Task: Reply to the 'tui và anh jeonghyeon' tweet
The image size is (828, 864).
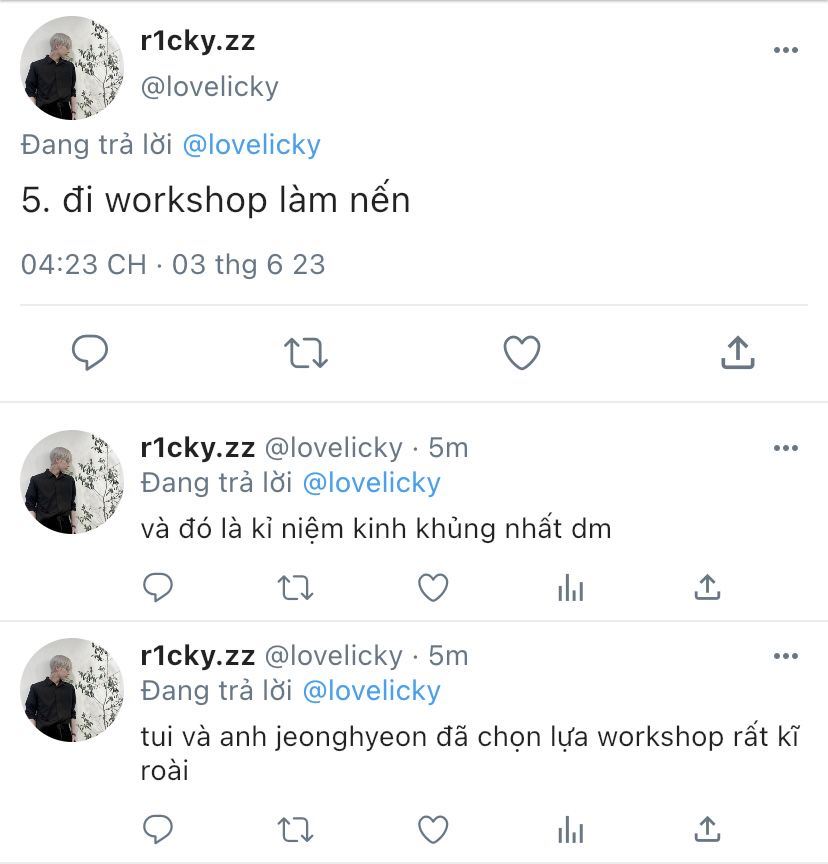Action: pyautogui.click(x=158, y=829)
